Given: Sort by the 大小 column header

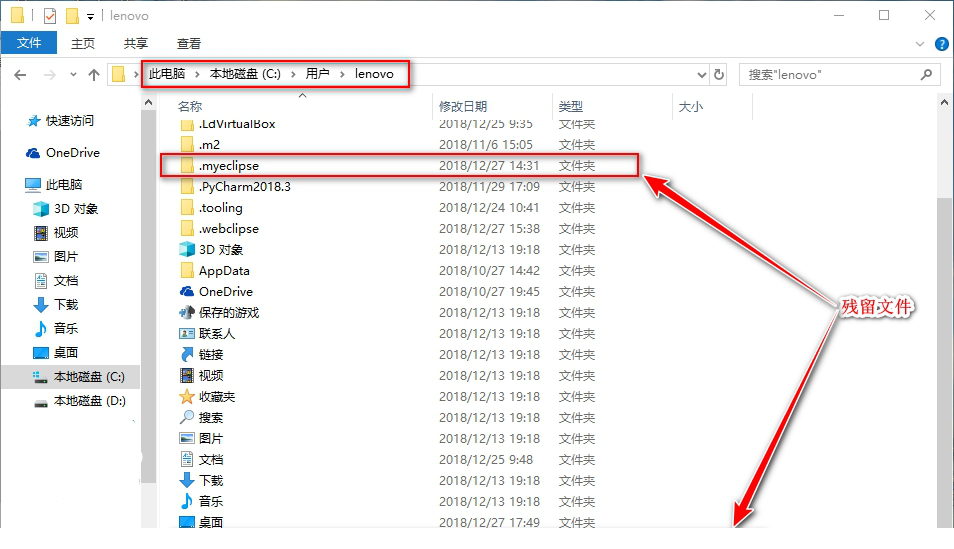Looking at the screenshot, I should pyautogui.click(x=691, y=107).
